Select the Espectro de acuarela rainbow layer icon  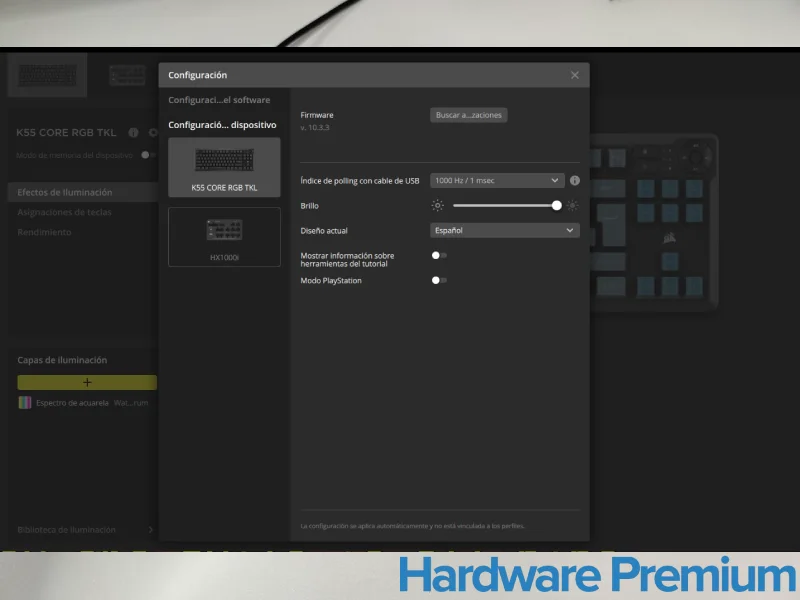(x=25, y=402)
